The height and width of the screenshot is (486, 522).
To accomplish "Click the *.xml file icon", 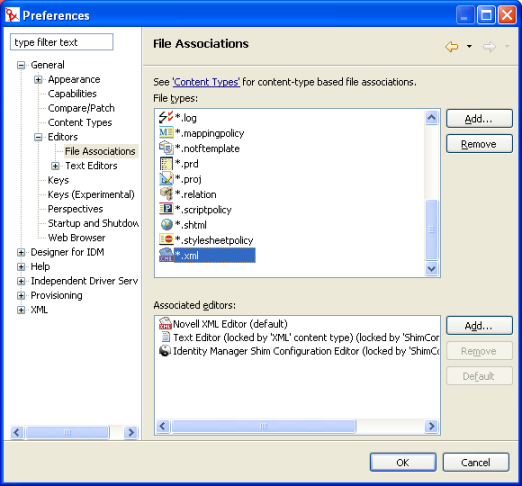I will [x=166, y=255].
